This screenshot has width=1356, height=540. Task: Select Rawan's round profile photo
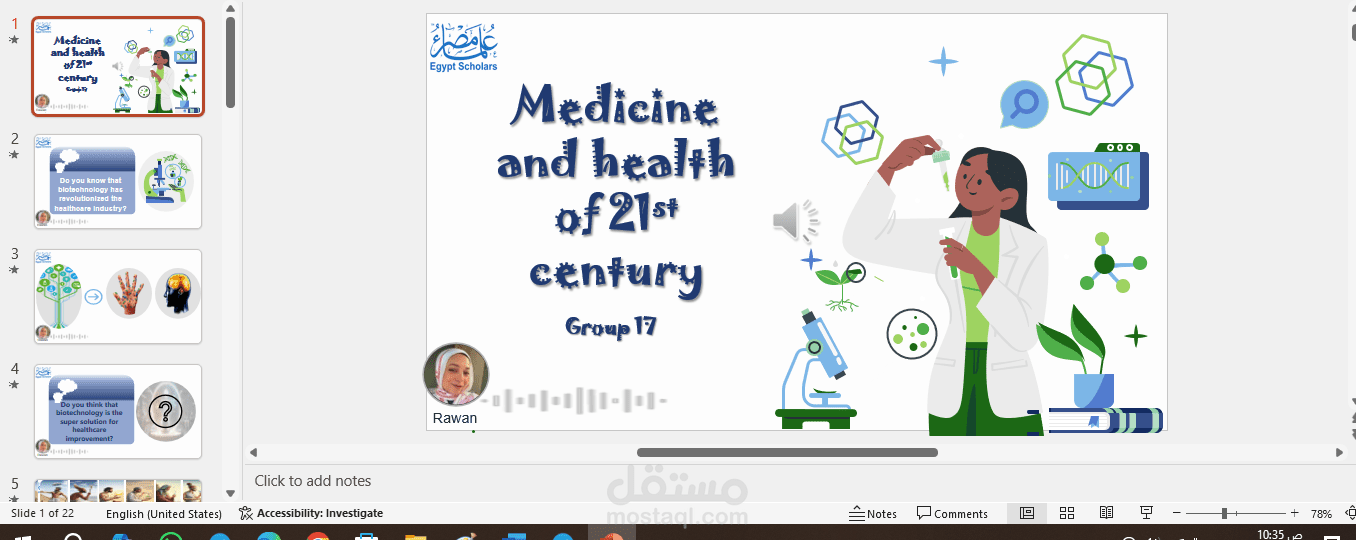pos(456,376)
